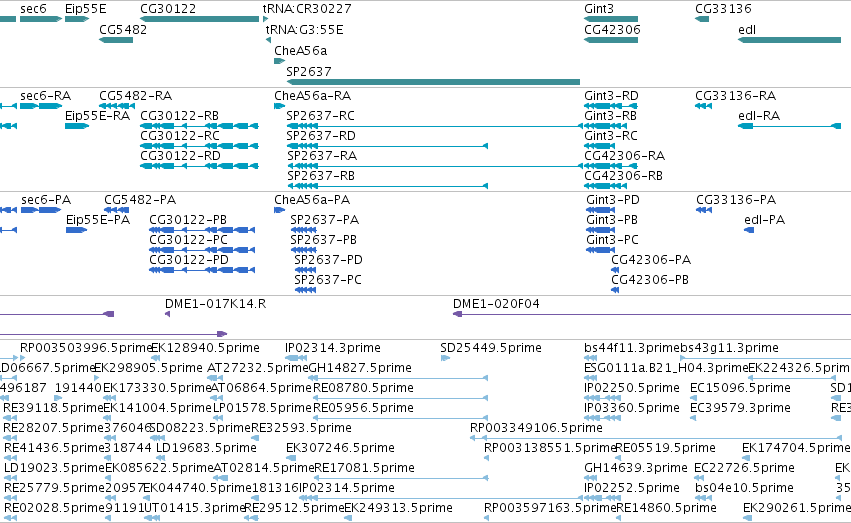Click the edl gene arrow bar

pos(789,40)
